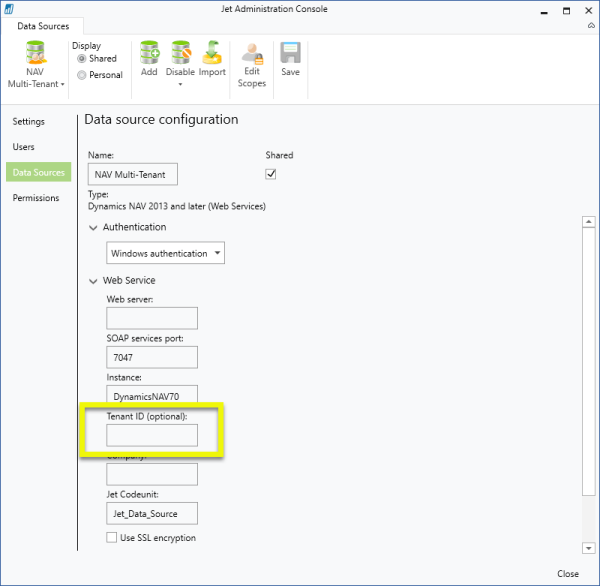Toggle the Shared checkbox
The width and height of the screenshot is (600, 586).
270,174
